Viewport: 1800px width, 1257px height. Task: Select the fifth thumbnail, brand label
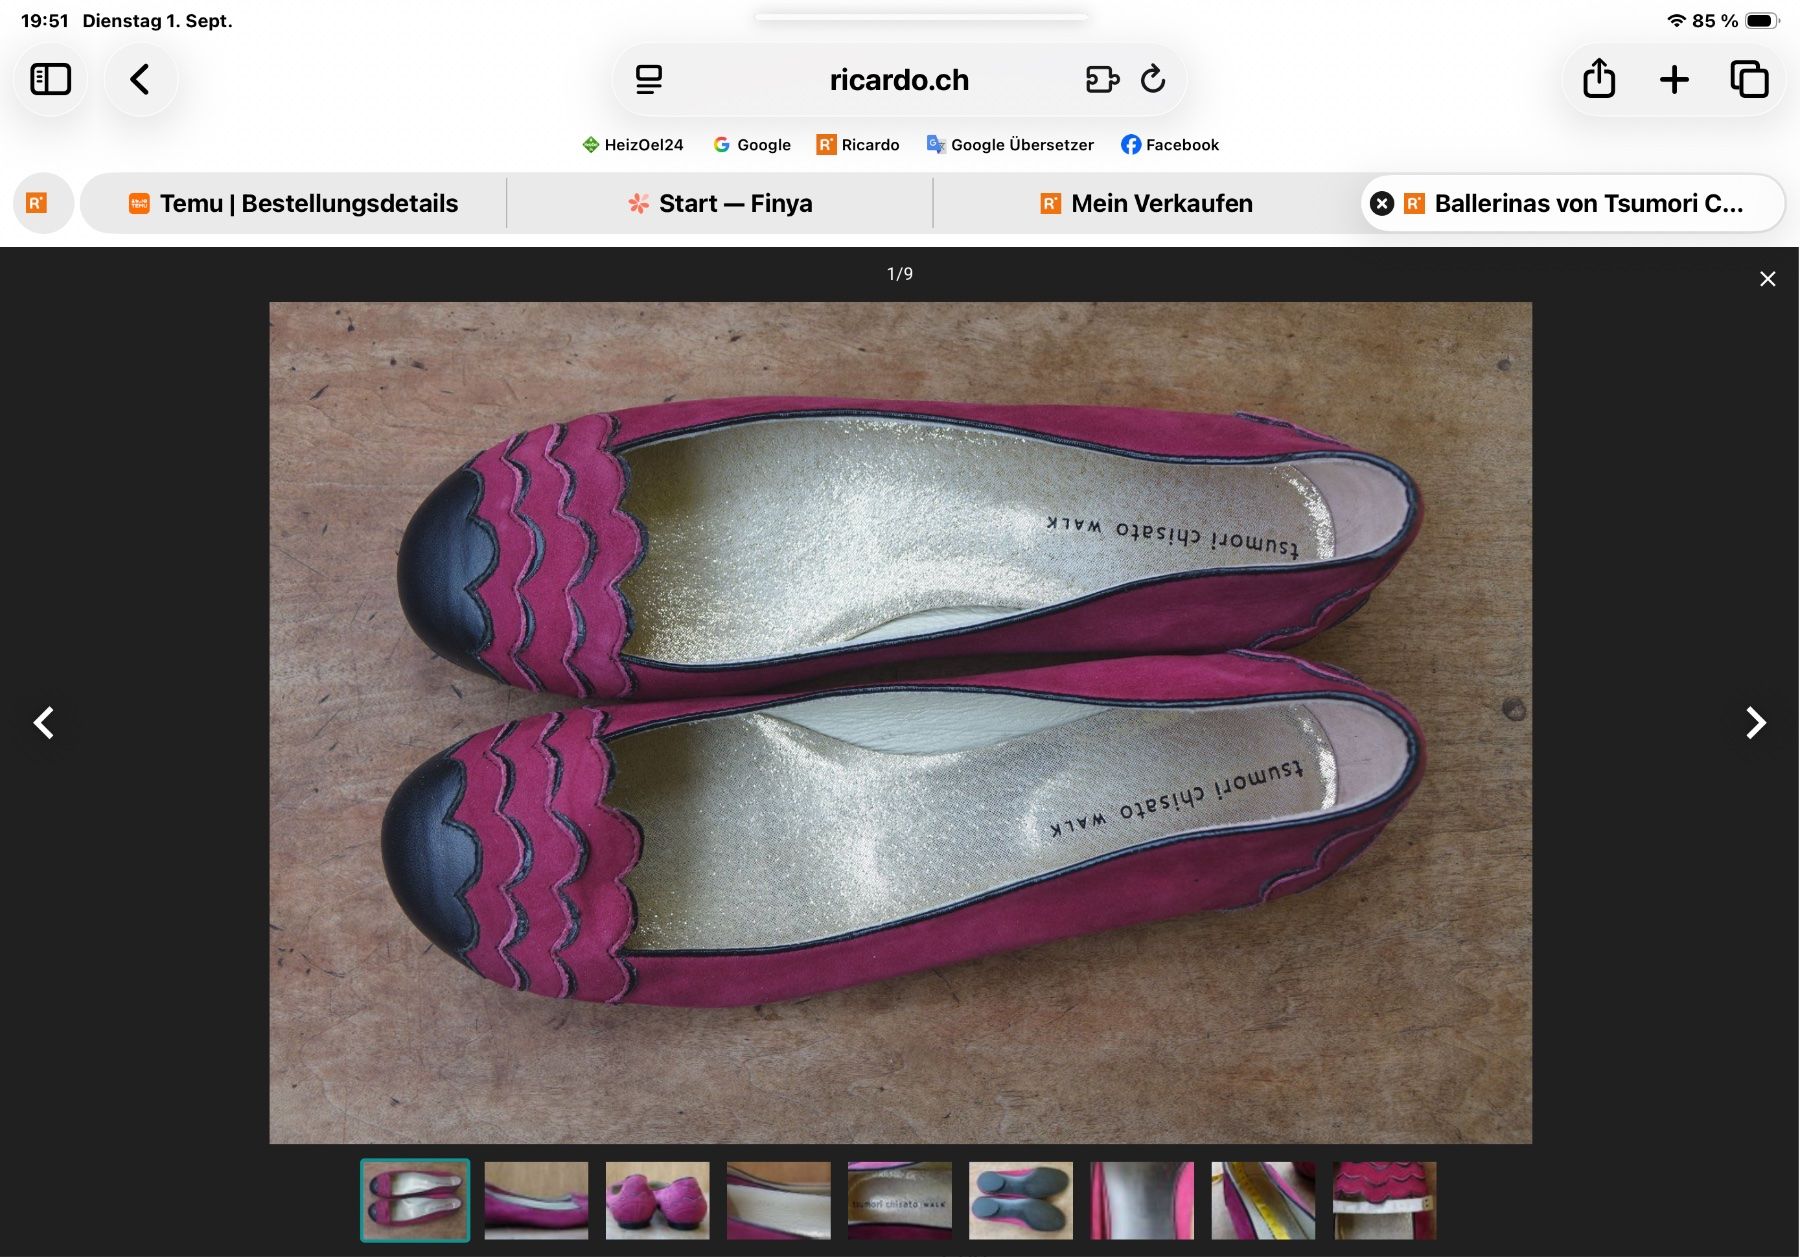click(x=900, y=1200)
